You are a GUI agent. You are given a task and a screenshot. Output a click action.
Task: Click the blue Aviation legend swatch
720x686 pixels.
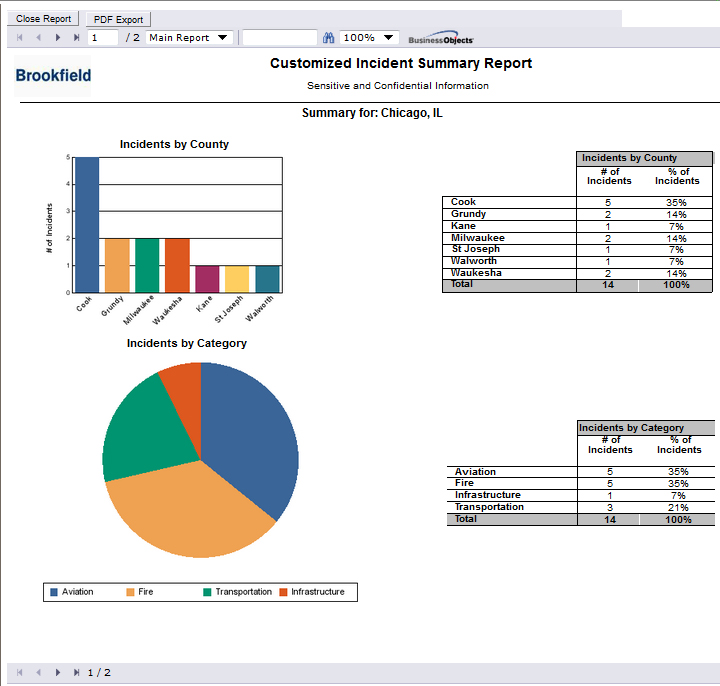coord(54,592)
